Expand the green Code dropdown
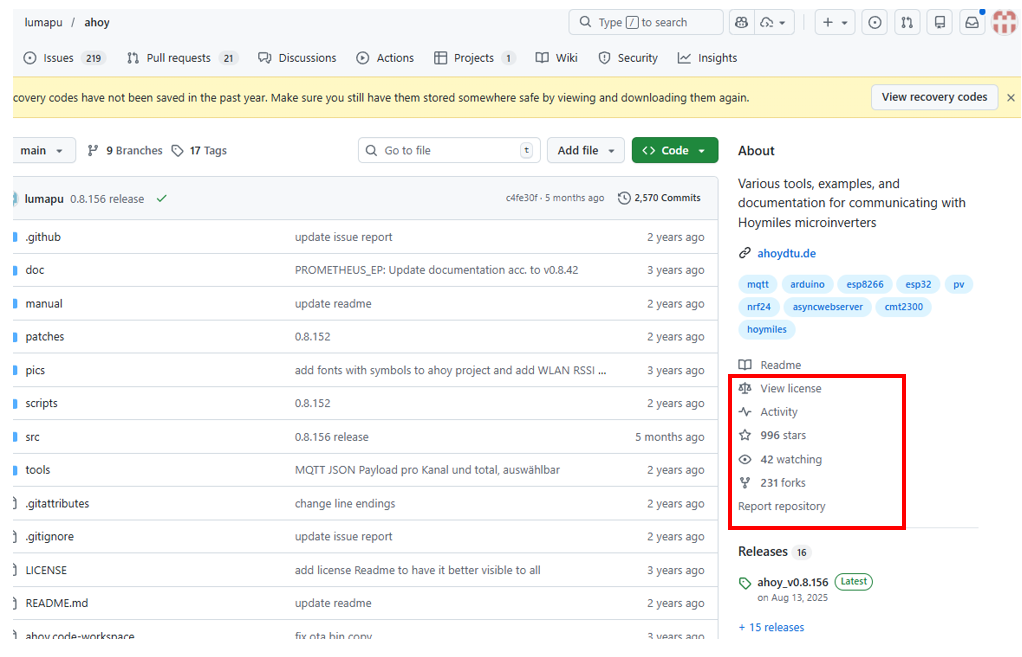This screenshot has height=657, width=1022. 675,150
